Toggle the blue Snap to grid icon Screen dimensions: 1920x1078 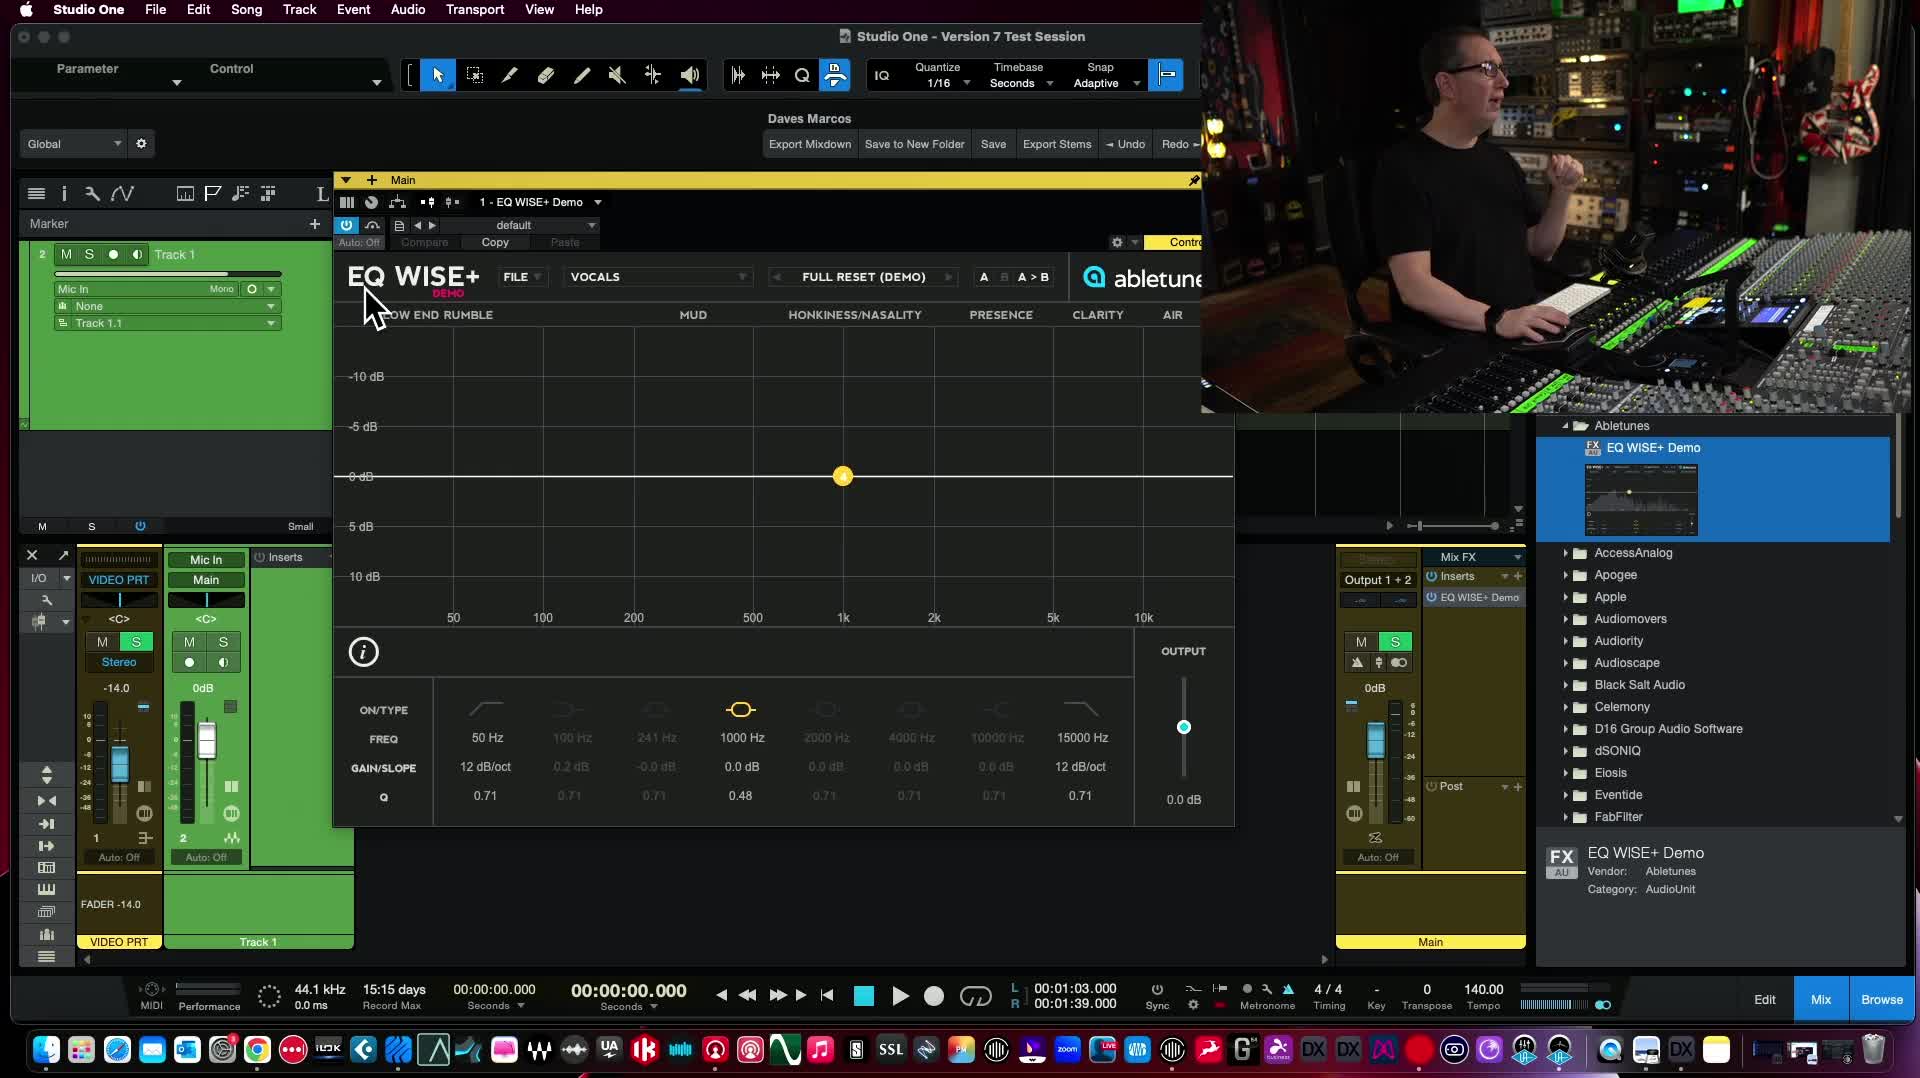pyautogui.click(x=1166, y=75)
